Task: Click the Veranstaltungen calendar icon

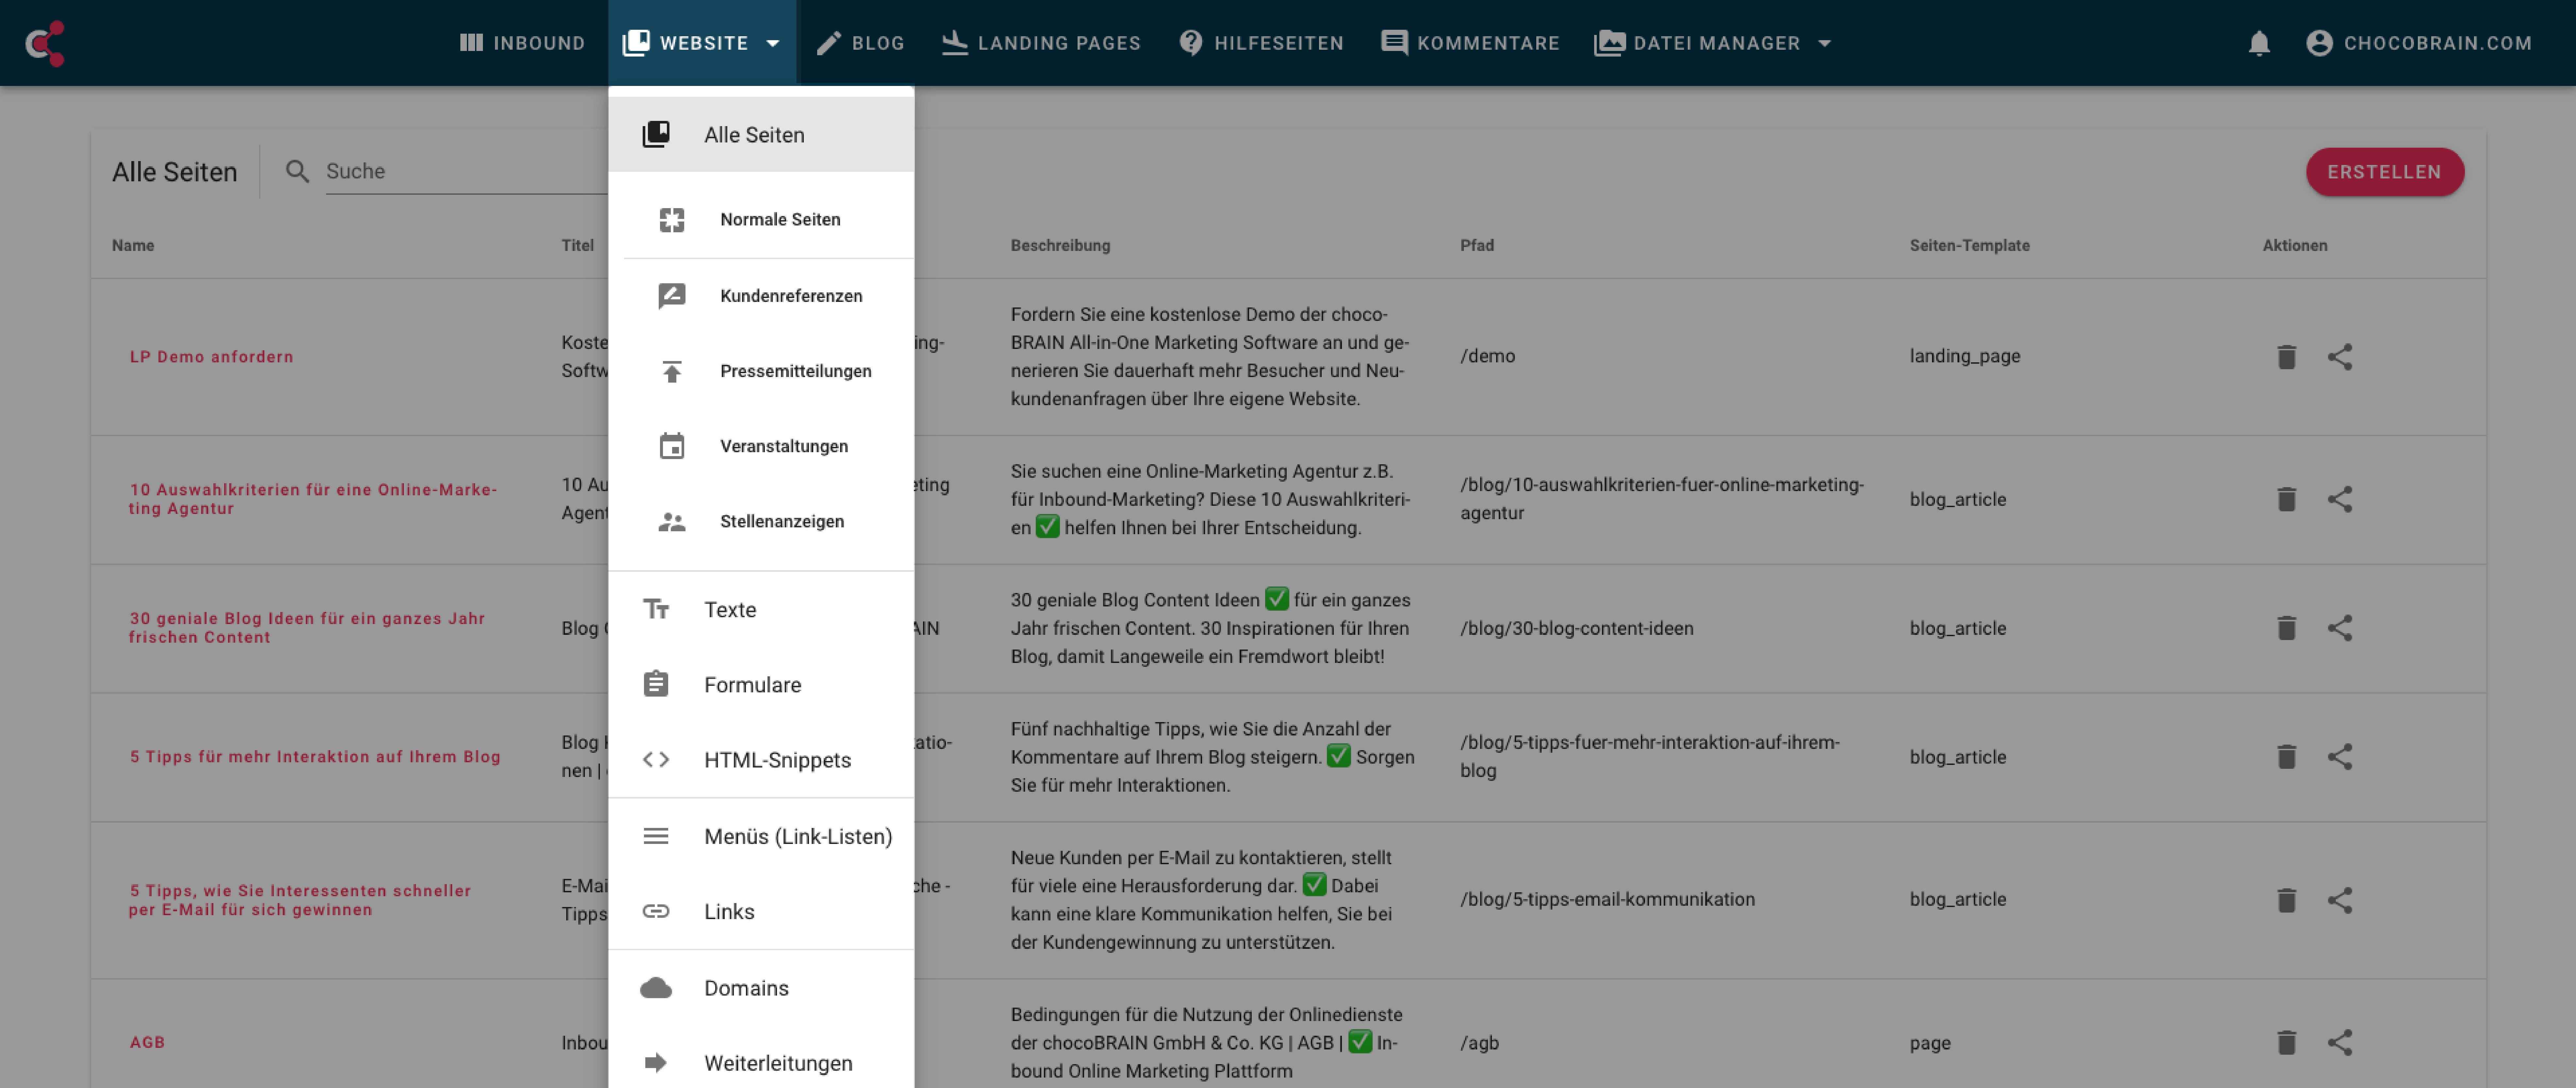Action: 672,446
